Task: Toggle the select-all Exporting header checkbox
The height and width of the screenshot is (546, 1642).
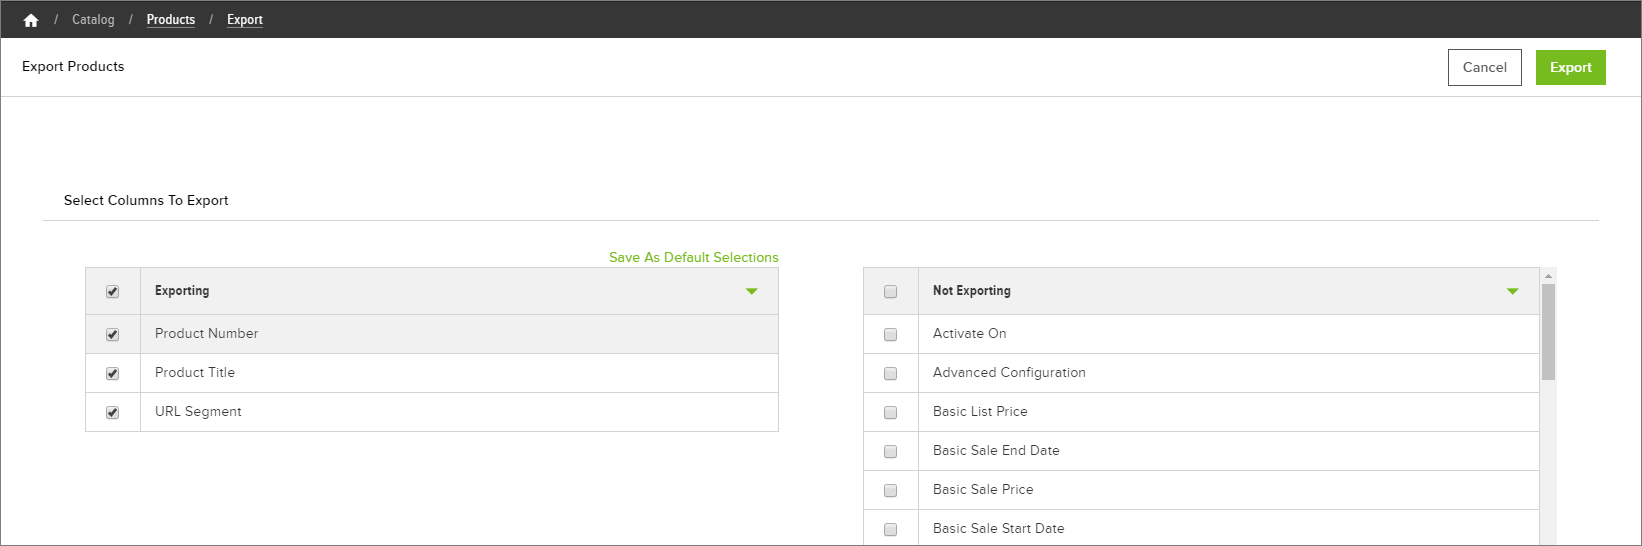Action: 112,292
